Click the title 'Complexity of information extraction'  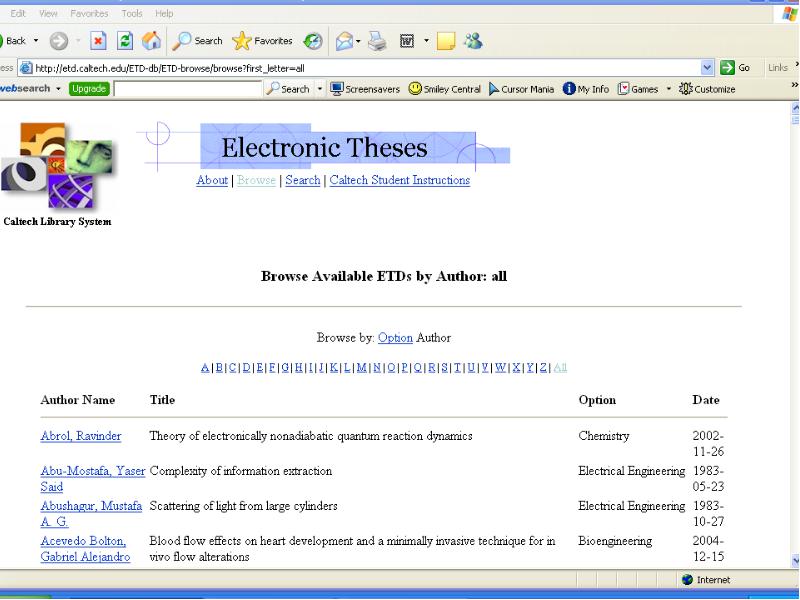point(240,471)
